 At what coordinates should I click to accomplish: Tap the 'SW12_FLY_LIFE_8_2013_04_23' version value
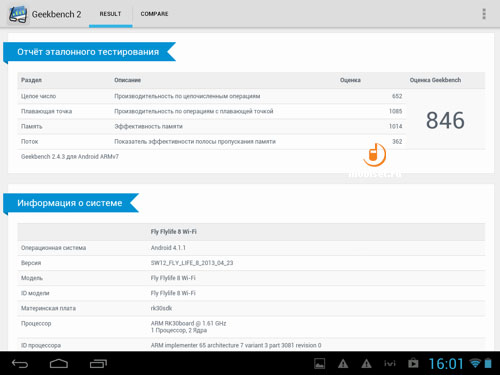pyautogui.click(x=192, y=263)
